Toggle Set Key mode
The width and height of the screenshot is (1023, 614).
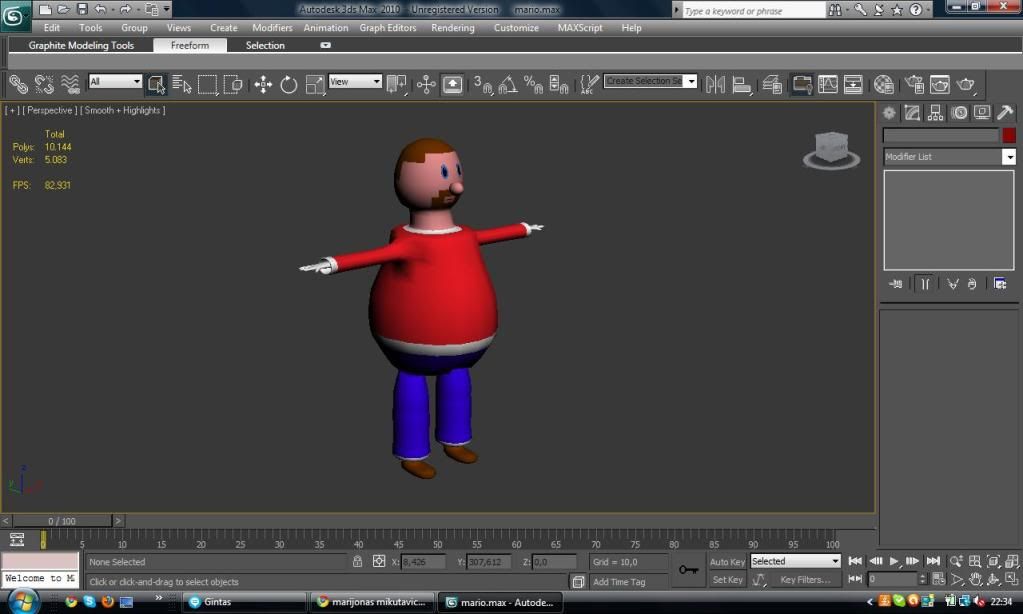727,579
